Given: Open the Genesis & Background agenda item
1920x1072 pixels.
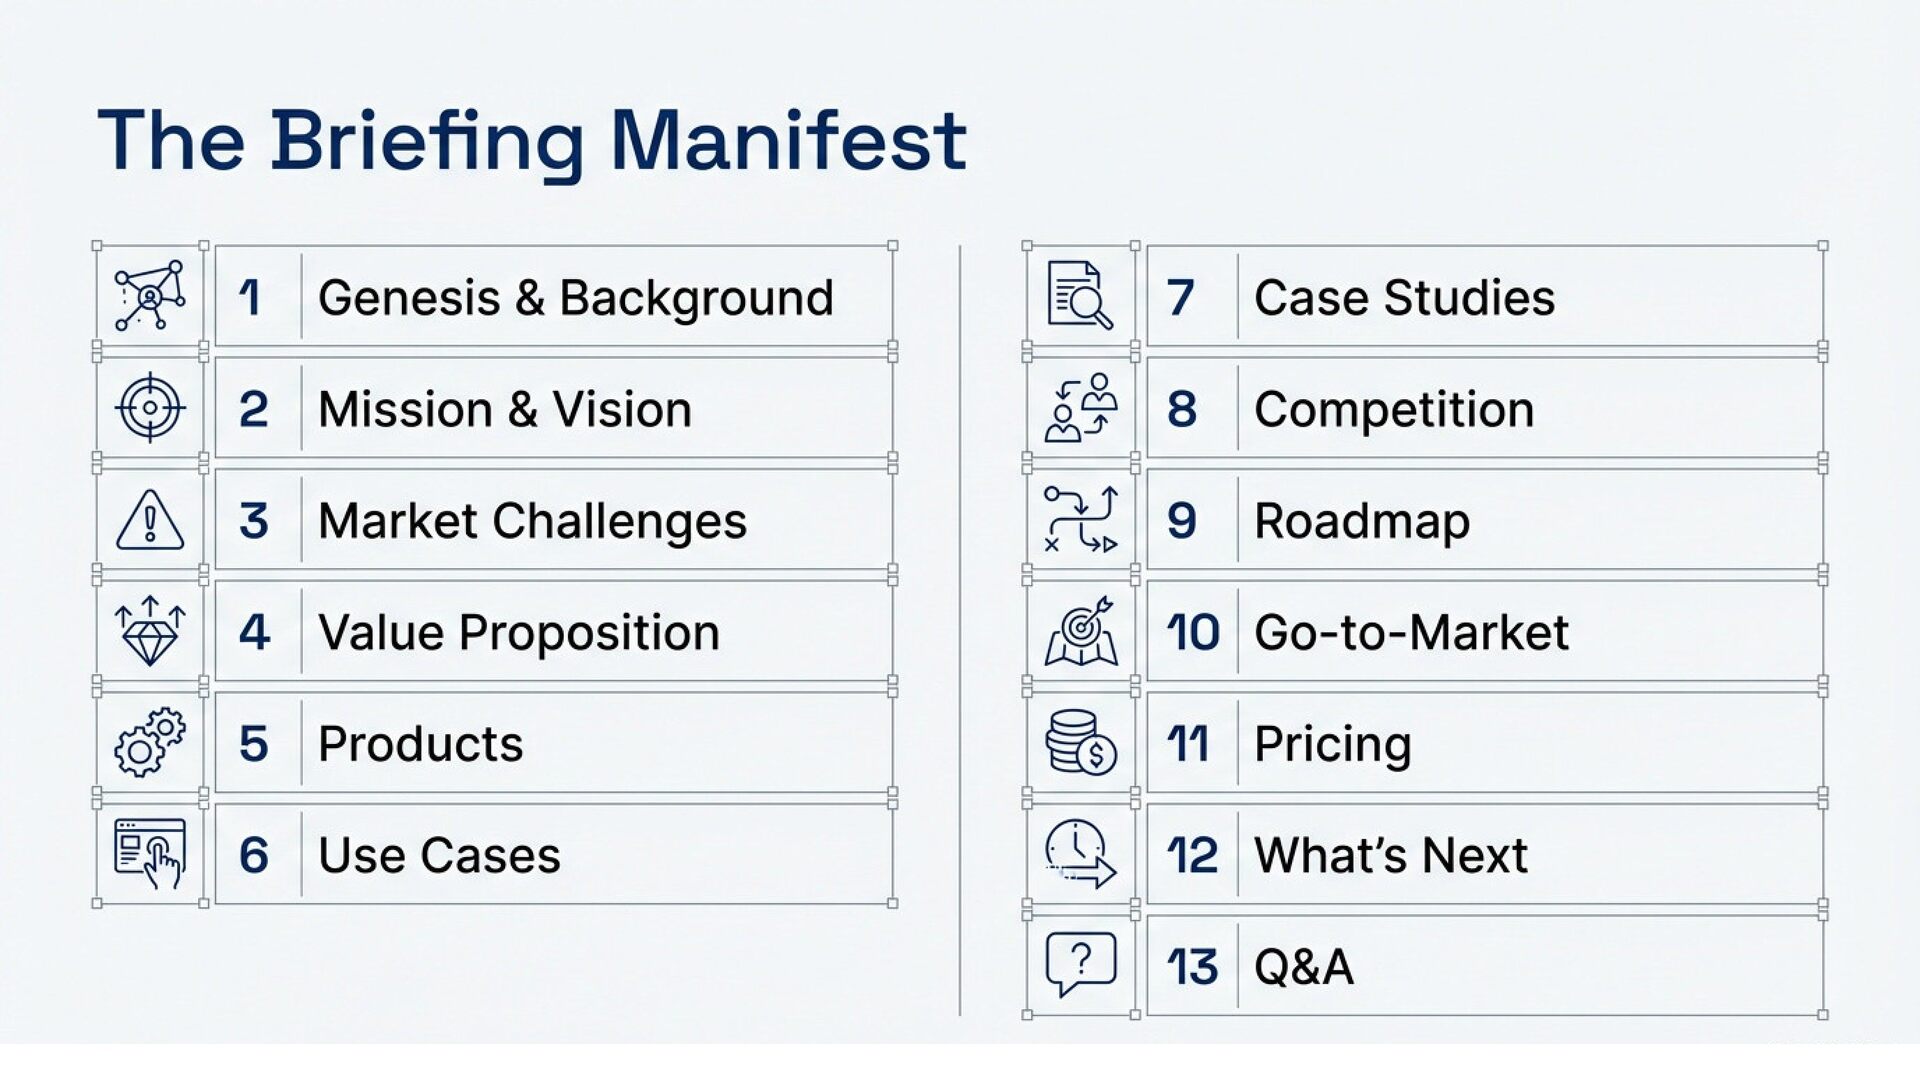Looking at the screenshot, I should [575, 297].
